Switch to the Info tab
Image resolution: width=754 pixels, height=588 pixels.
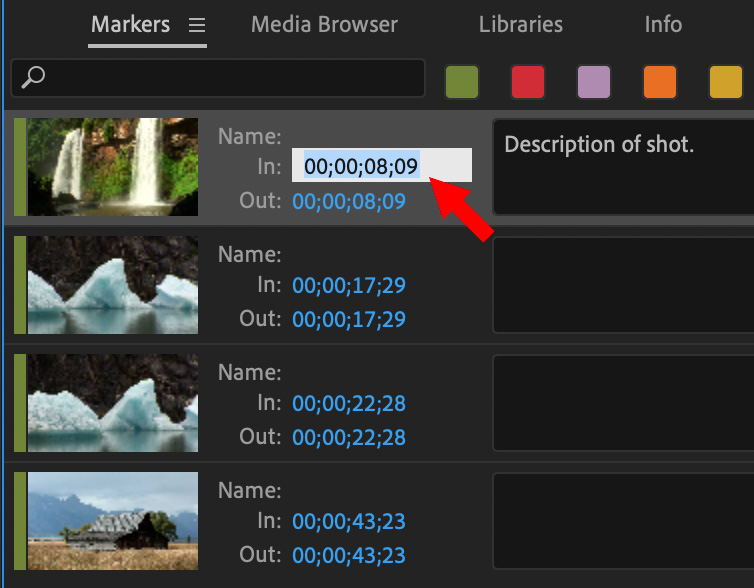[663, 25]
